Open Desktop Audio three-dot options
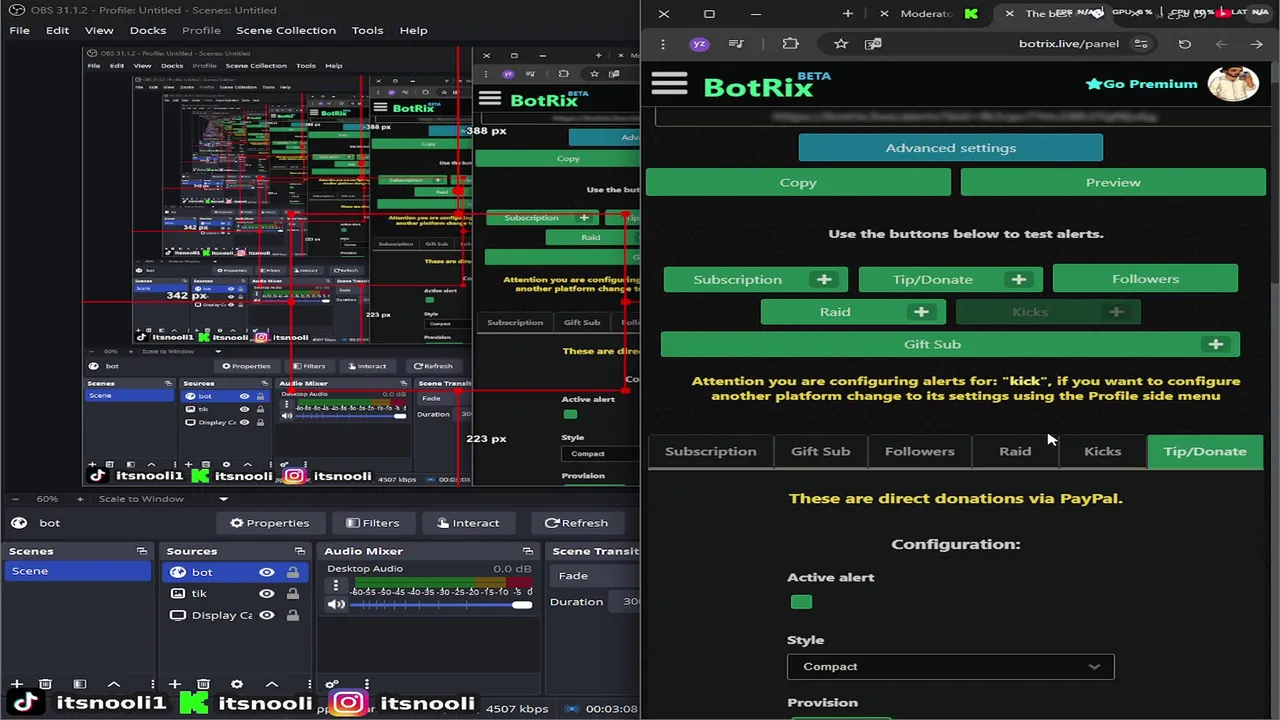Viewport: 1280px width, 720px height. pyautogui.click(x=335, y=586)
